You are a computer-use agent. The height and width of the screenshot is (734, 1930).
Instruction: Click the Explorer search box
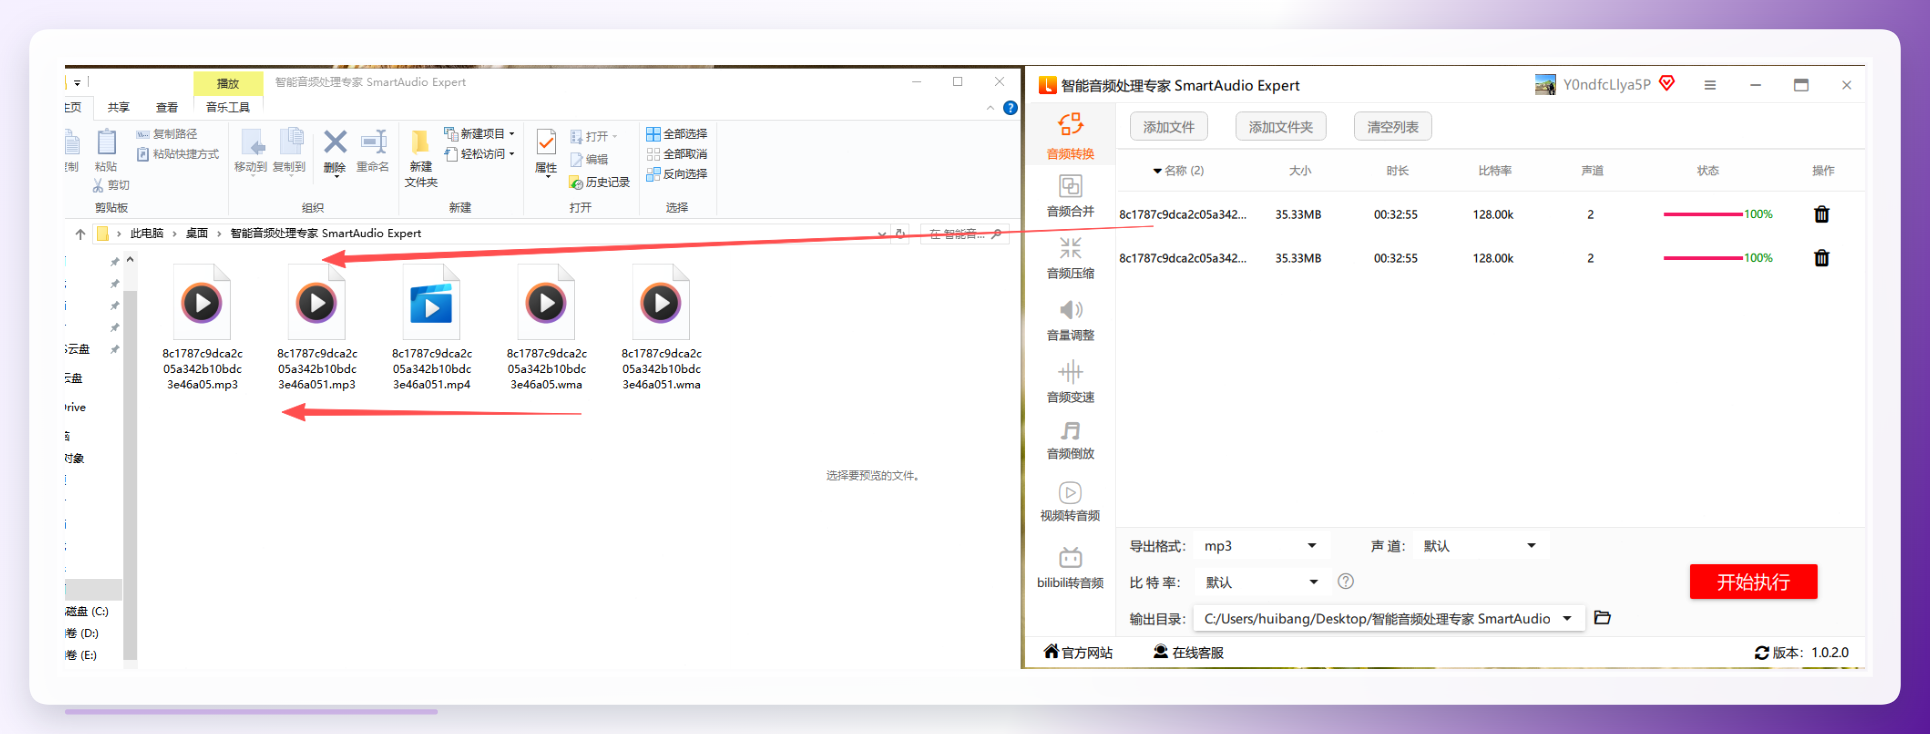(964, 233)
